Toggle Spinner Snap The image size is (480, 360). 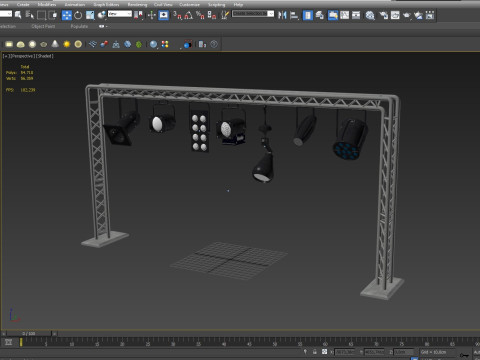tap(212, 15)
